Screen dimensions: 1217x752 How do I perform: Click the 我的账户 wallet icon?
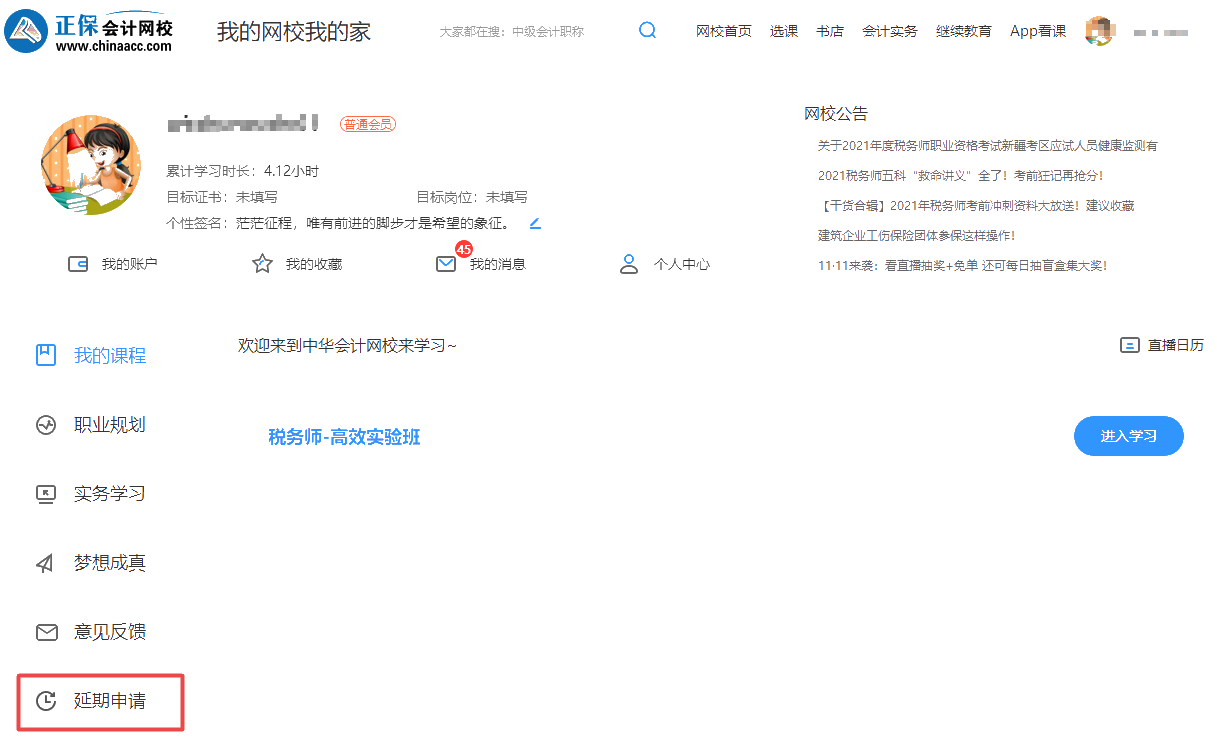(77, 264)
